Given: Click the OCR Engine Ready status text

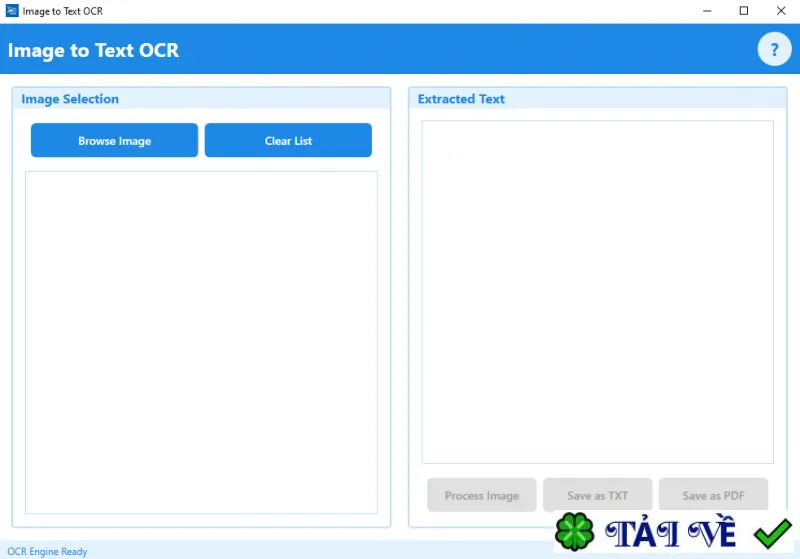Looking at the screenshot, I should [47, 551].
